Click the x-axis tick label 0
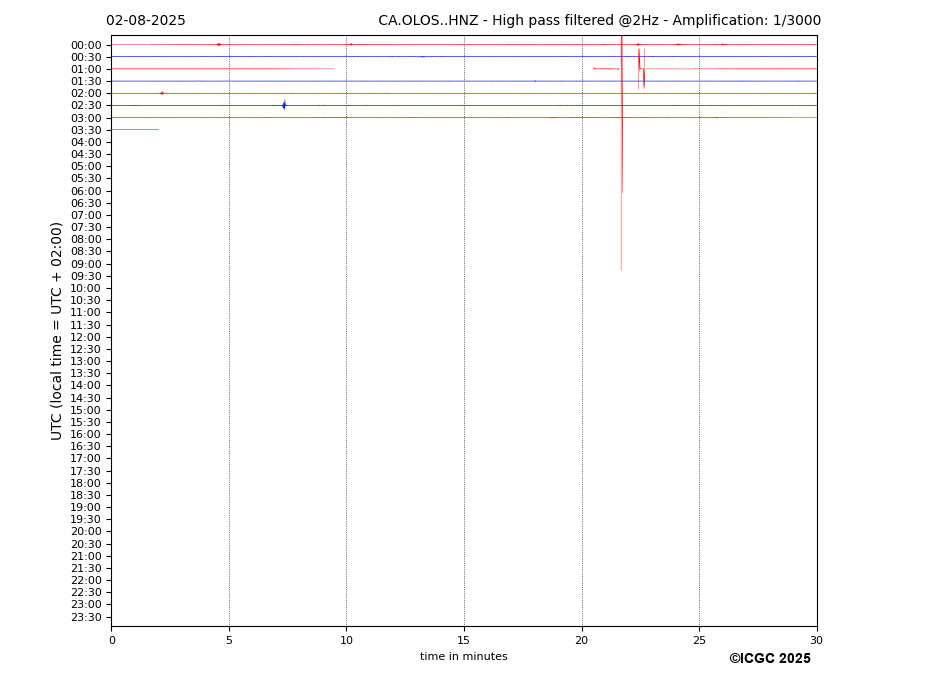927x696 pixels. pyautogui.click(x=112, y=640)
